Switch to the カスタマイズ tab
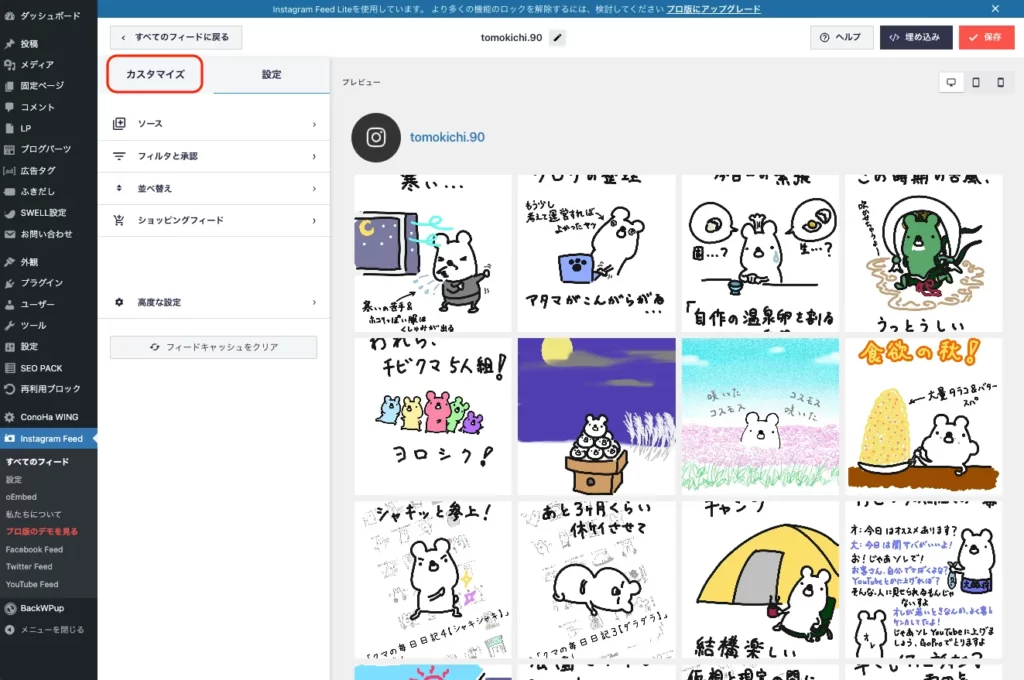The height and width of the screenshot is (680, 1024). (x=155, y=74)
